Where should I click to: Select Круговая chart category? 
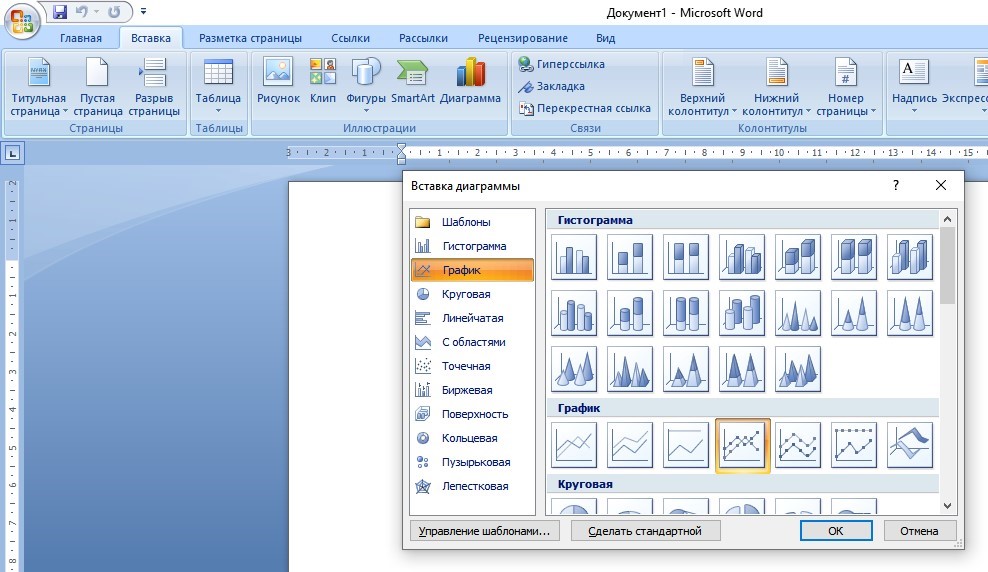(472, 294)
